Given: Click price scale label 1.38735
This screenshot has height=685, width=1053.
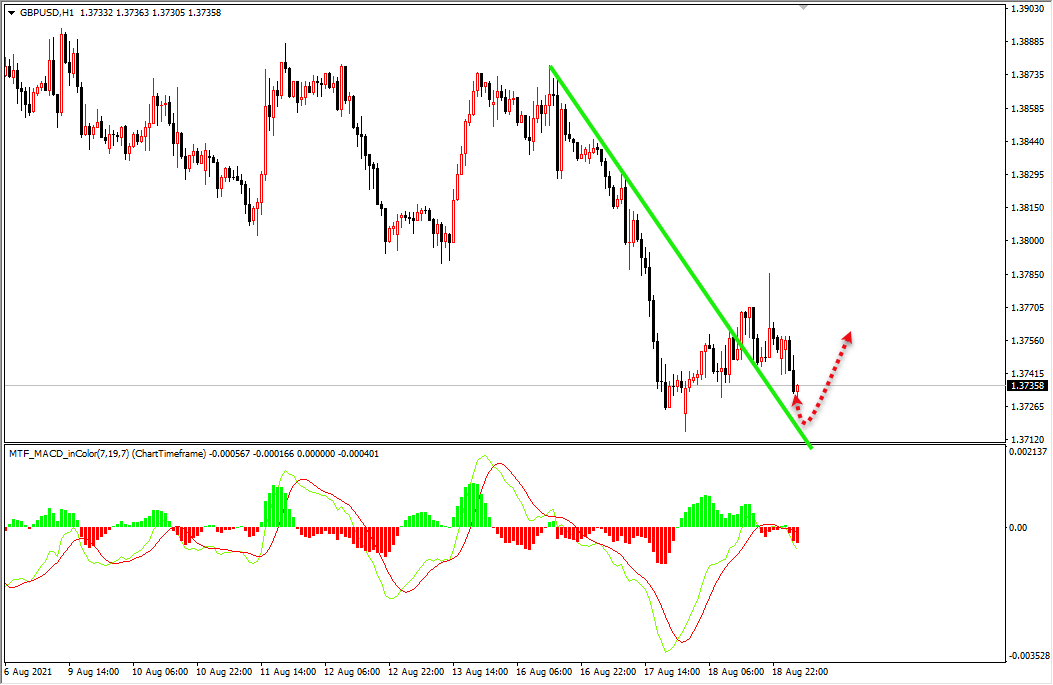Looking at the screenshot, I should point(1027,75).
